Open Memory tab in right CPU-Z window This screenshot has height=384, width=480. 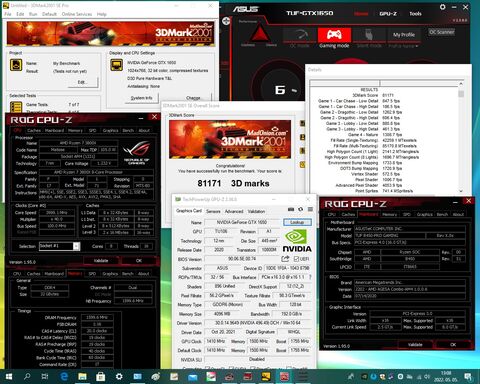pos(389,214)
